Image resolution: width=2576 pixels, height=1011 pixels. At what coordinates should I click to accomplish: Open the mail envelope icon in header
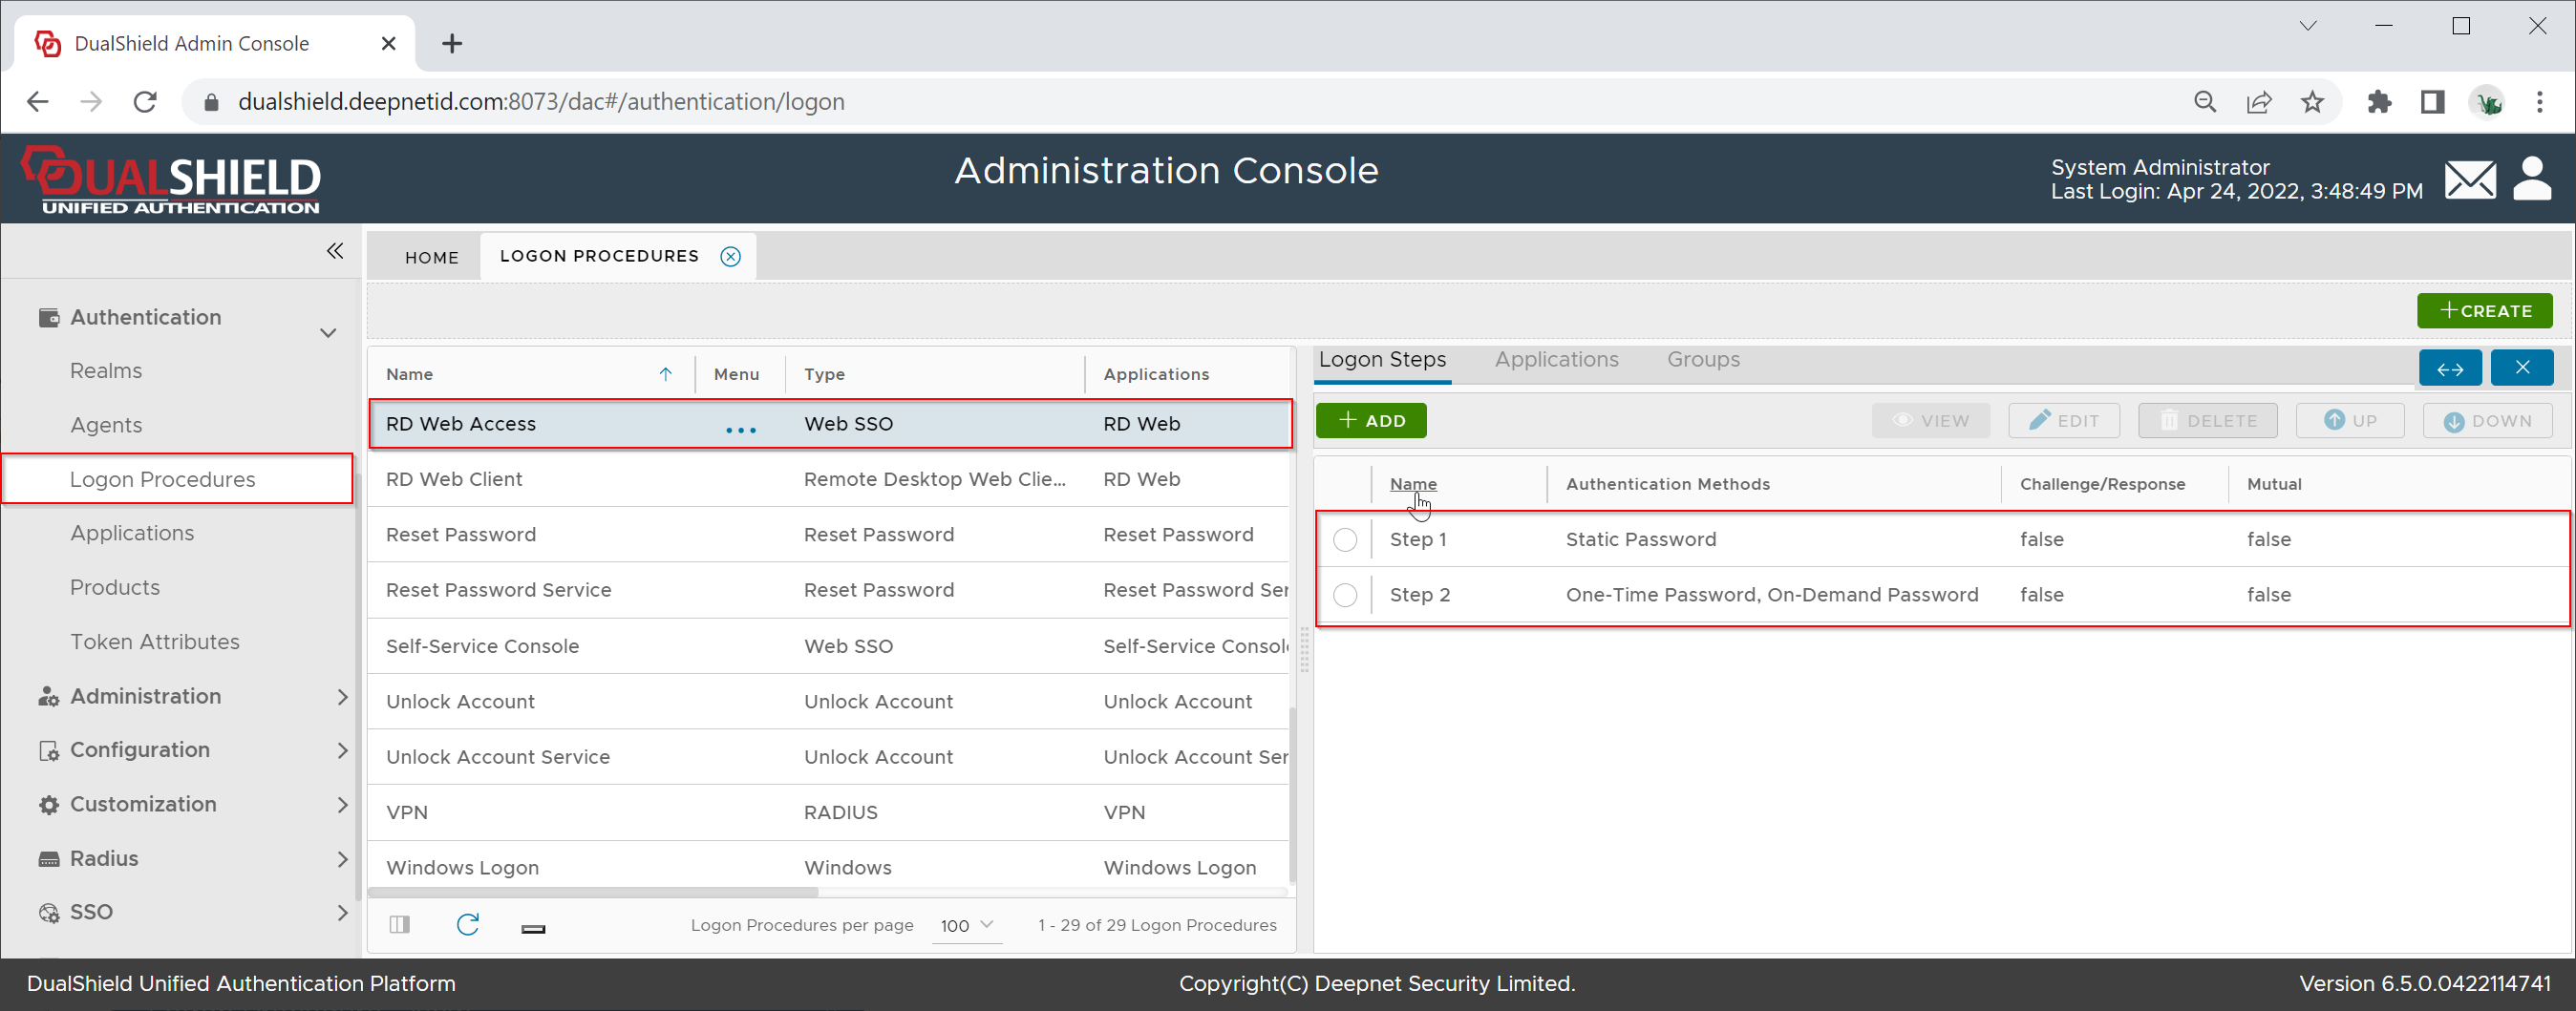pyautogui.click(x=2469, y=180)
